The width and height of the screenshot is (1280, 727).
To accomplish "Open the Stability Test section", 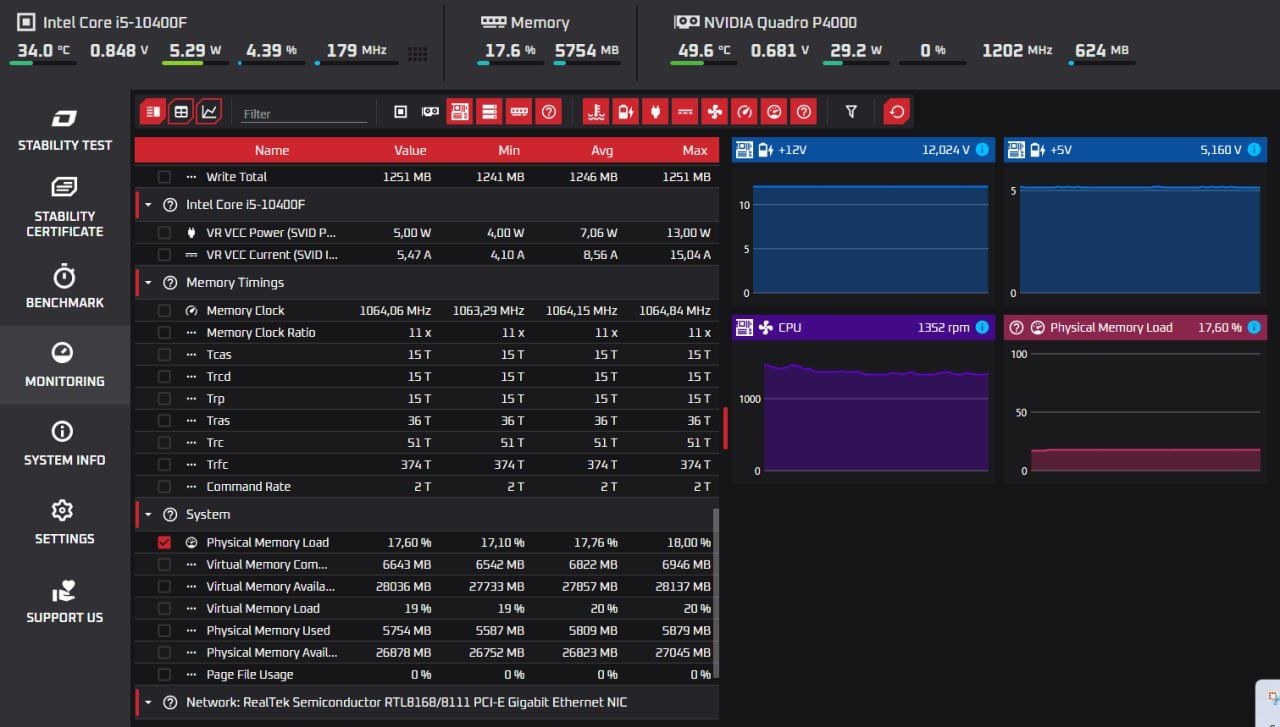I will (64, 130).
